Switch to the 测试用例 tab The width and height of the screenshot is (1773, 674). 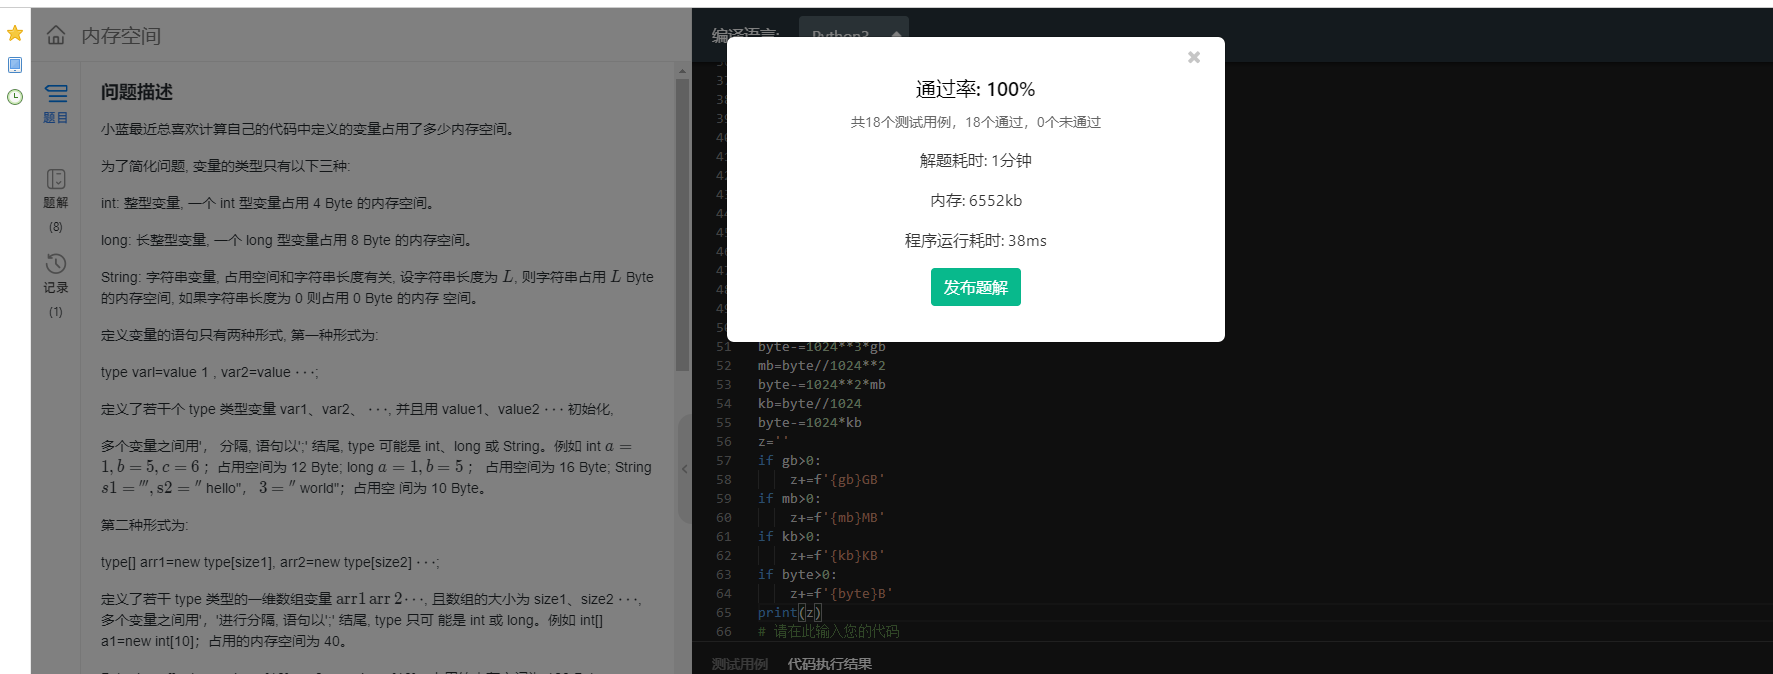point(740,664)
